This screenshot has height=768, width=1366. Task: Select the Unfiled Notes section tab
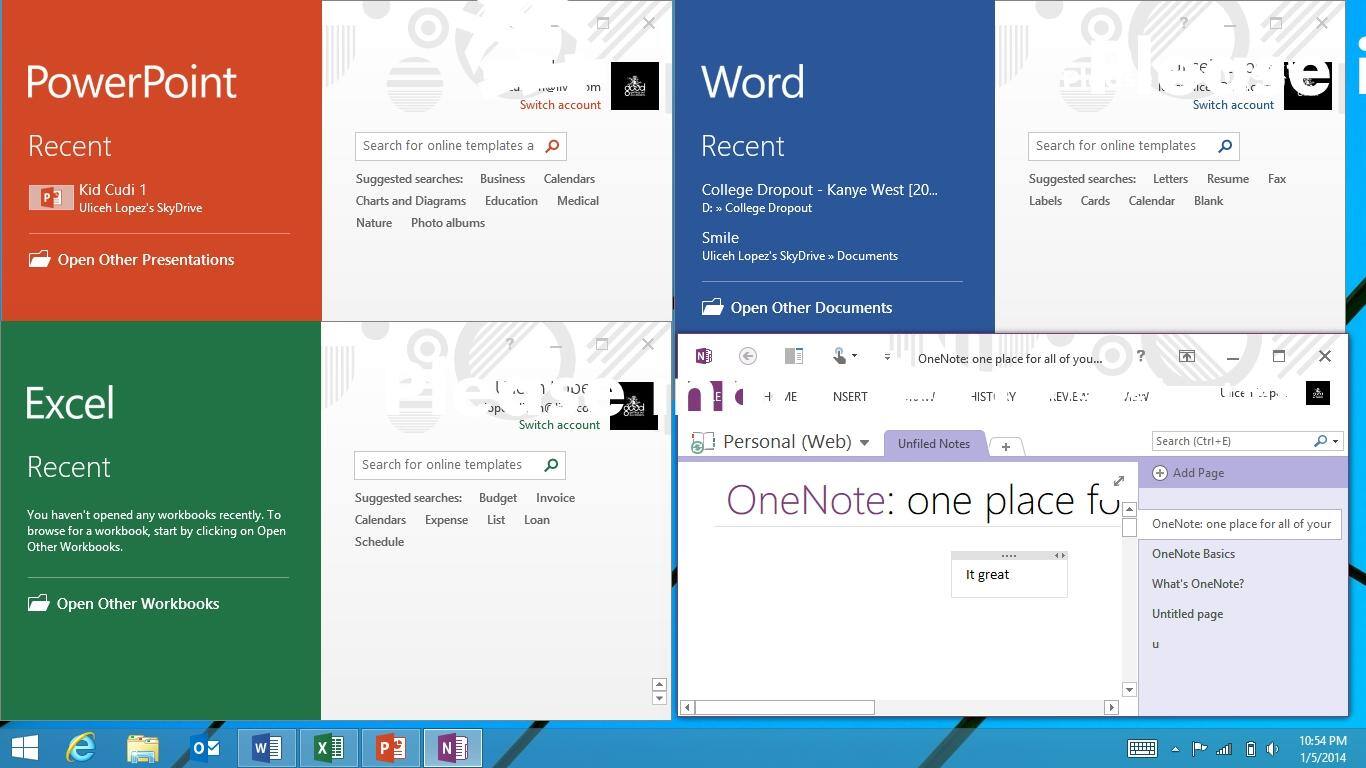(x=933, y=444)
